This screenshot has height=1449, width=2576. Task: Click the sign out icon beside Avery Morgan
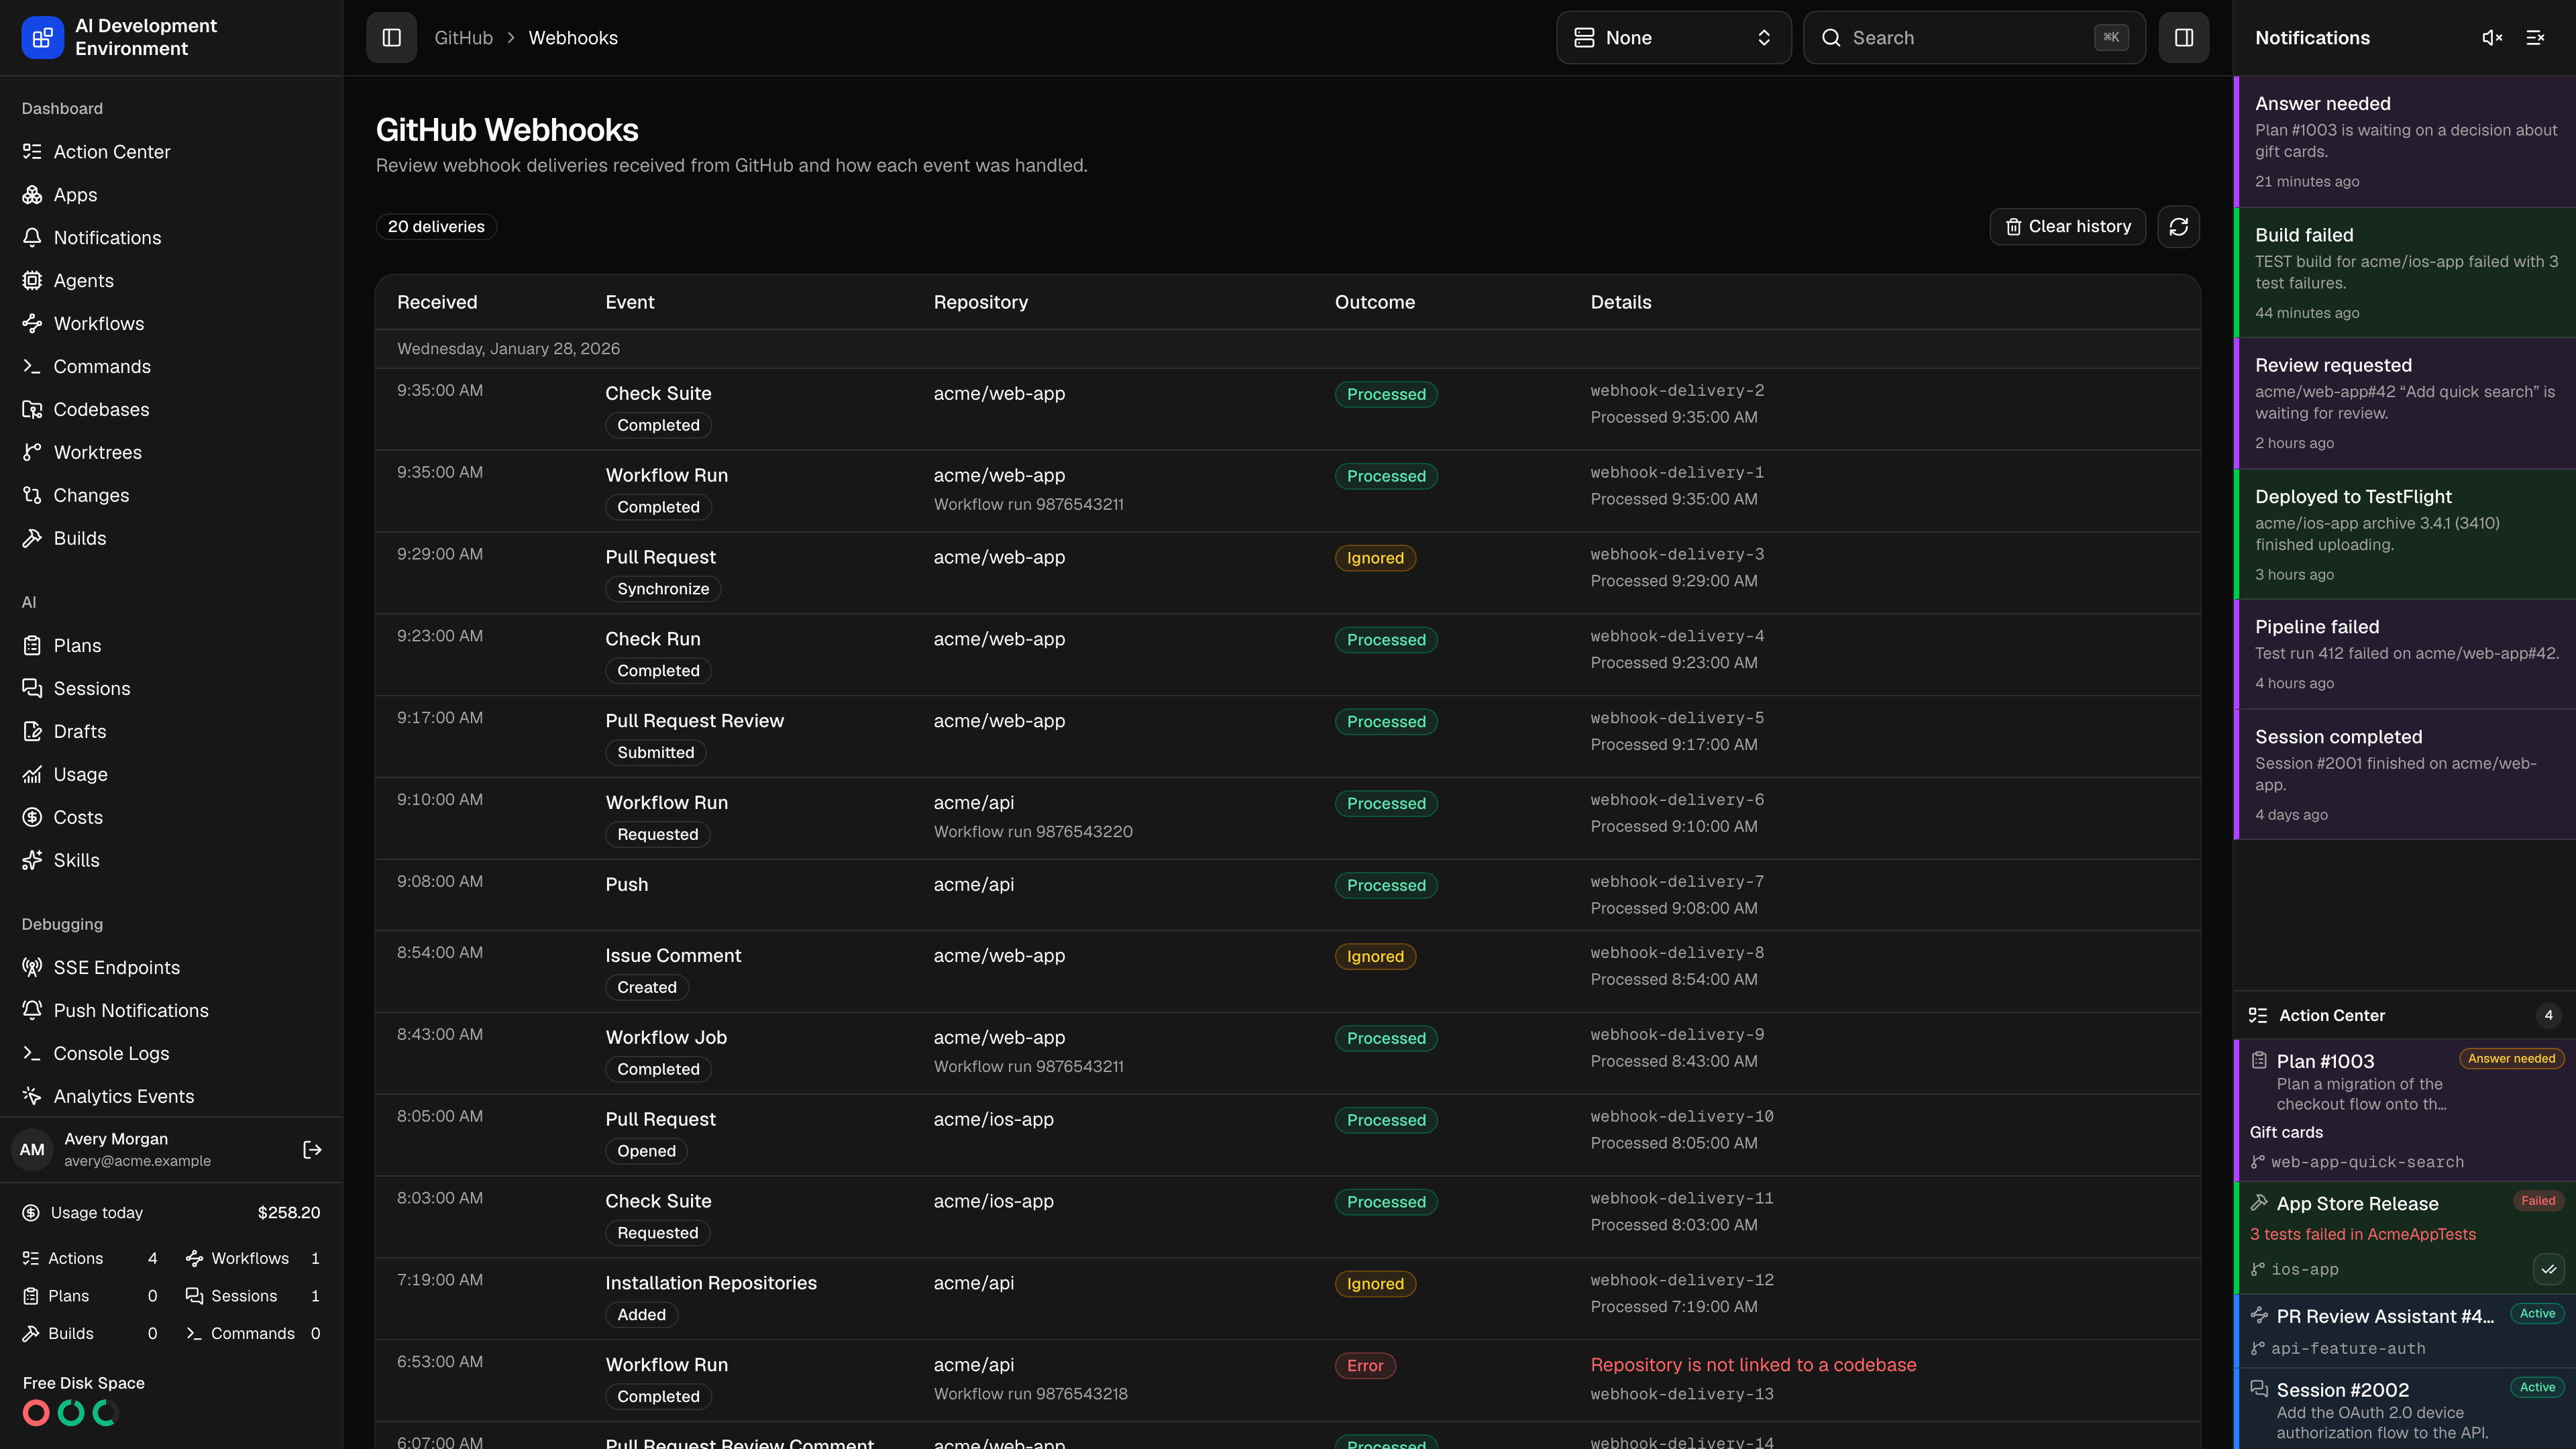tap(312, 1150)
